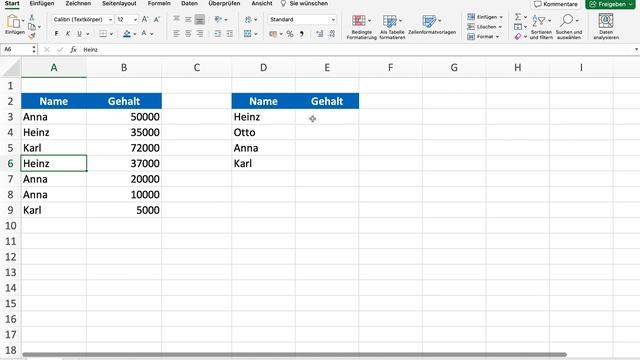Toggle bottom align highlighted button

200,19
